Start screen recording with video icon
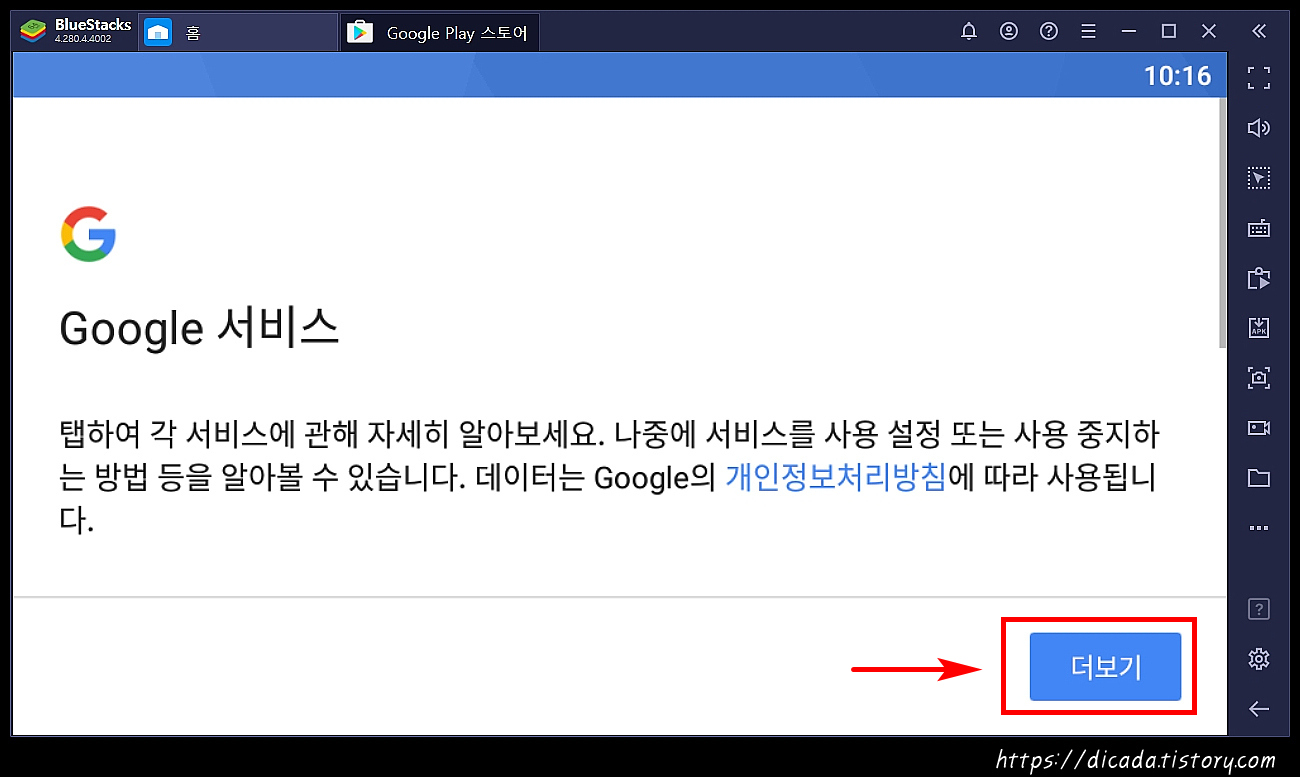The width and height of the screenshot is (1300, 777). 1259,428
